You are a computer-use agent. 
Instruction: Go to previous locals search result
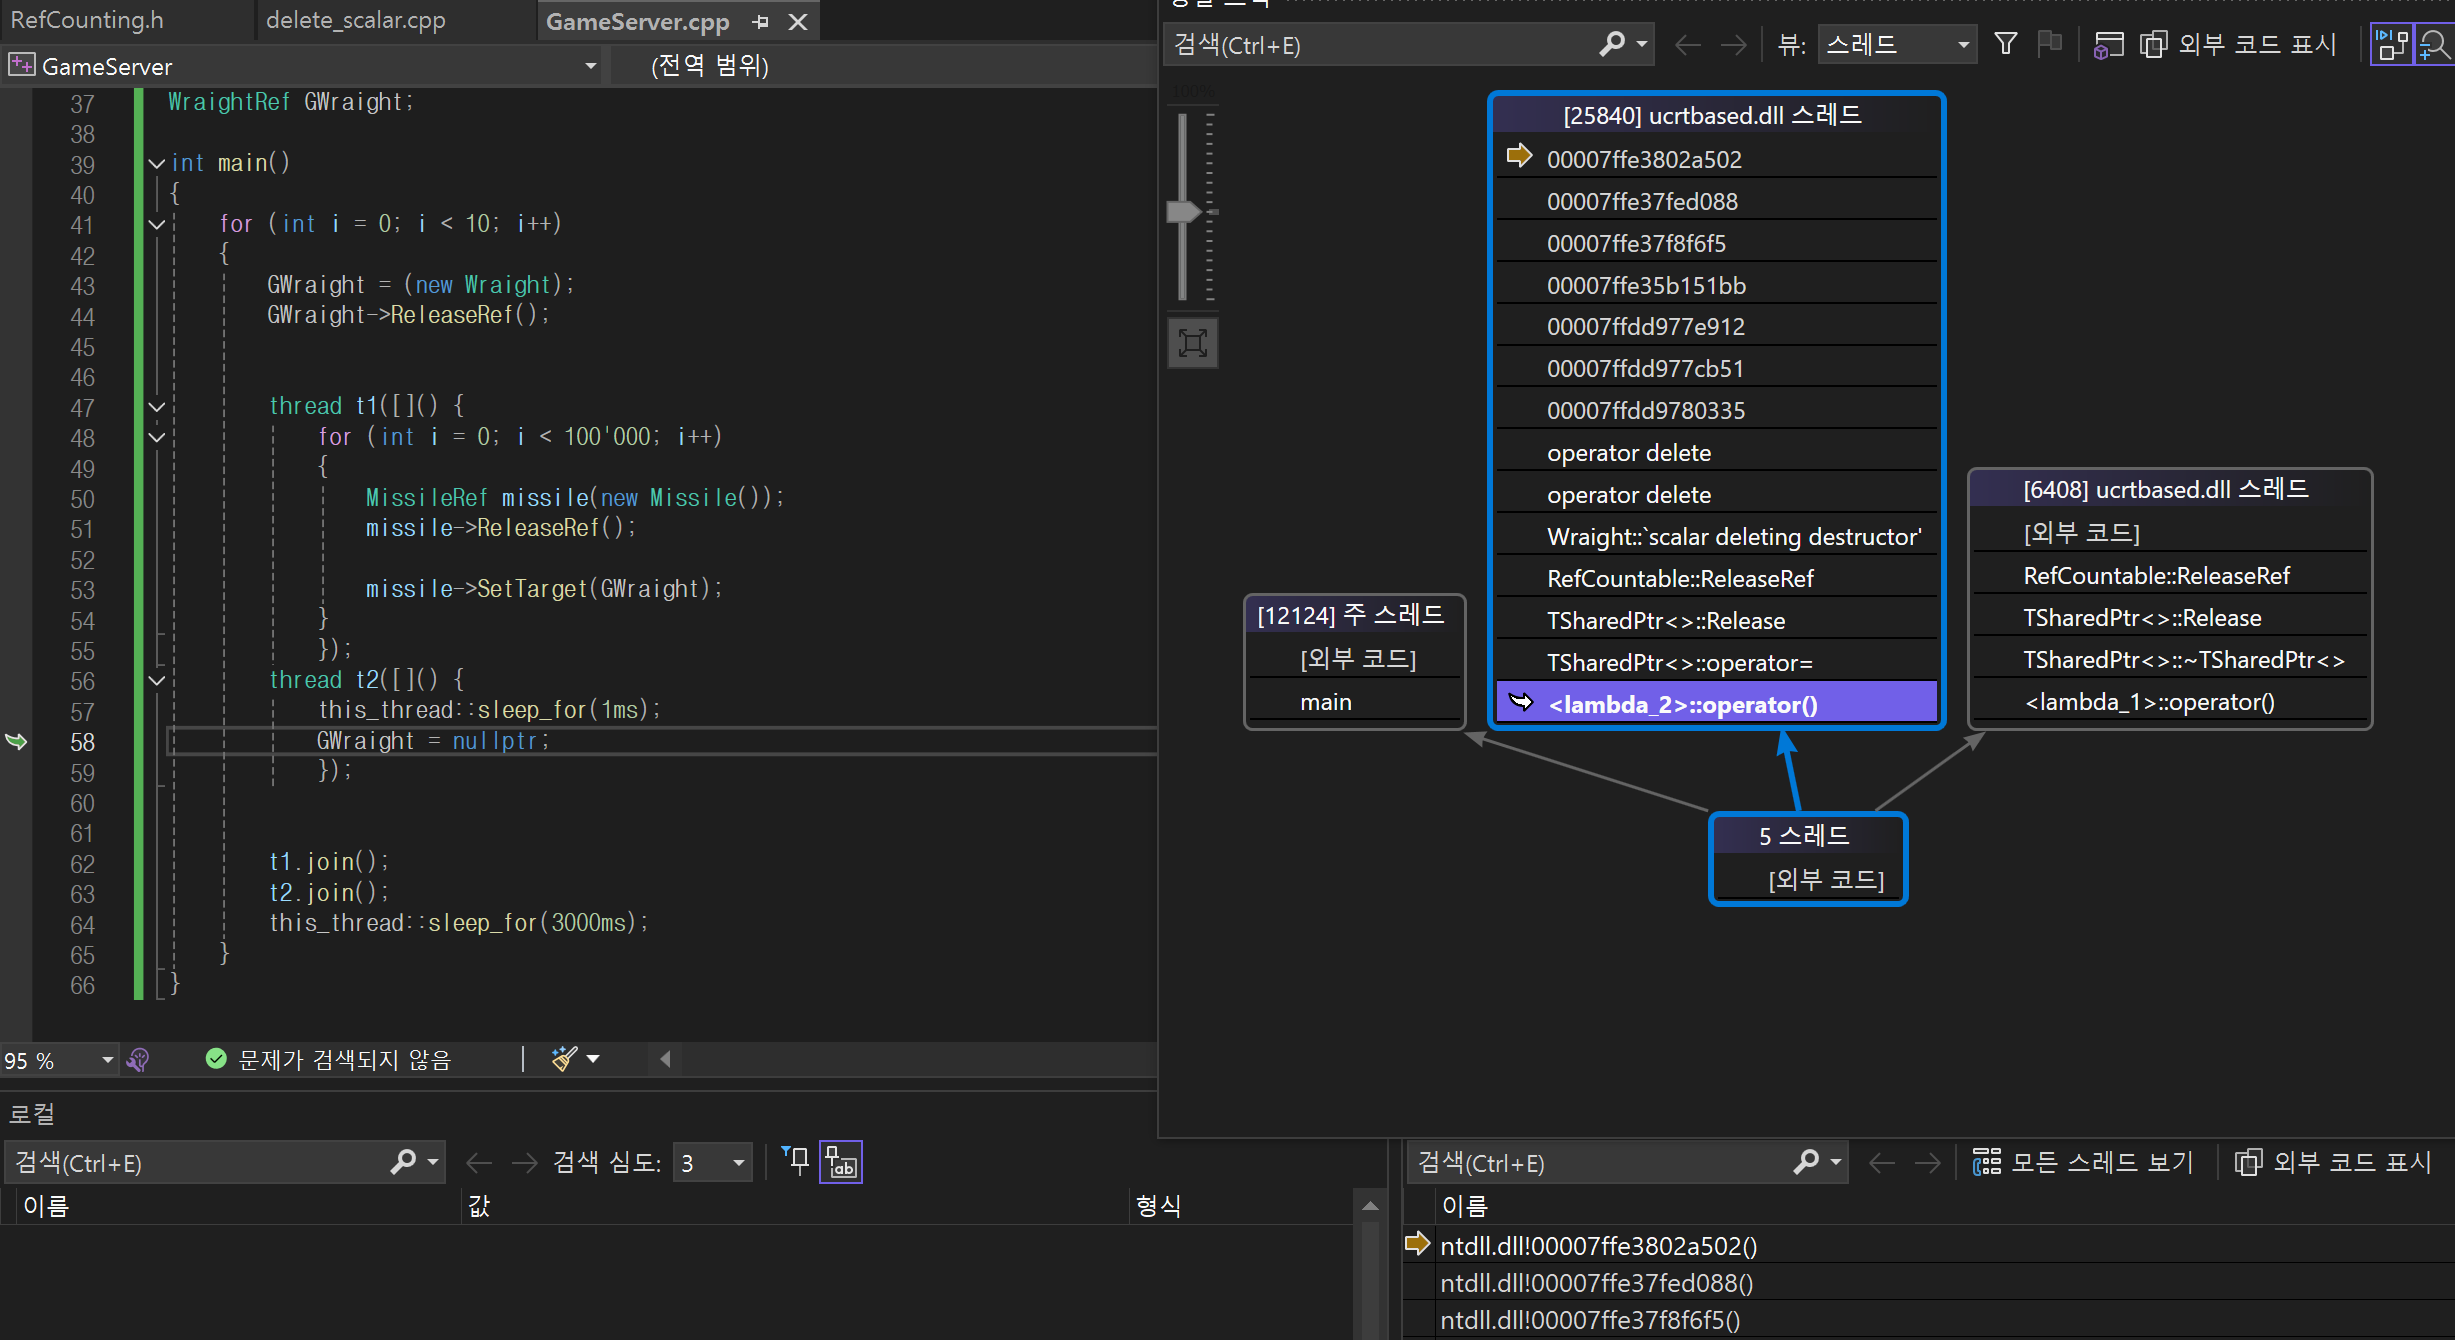[x=479, y=1163]
